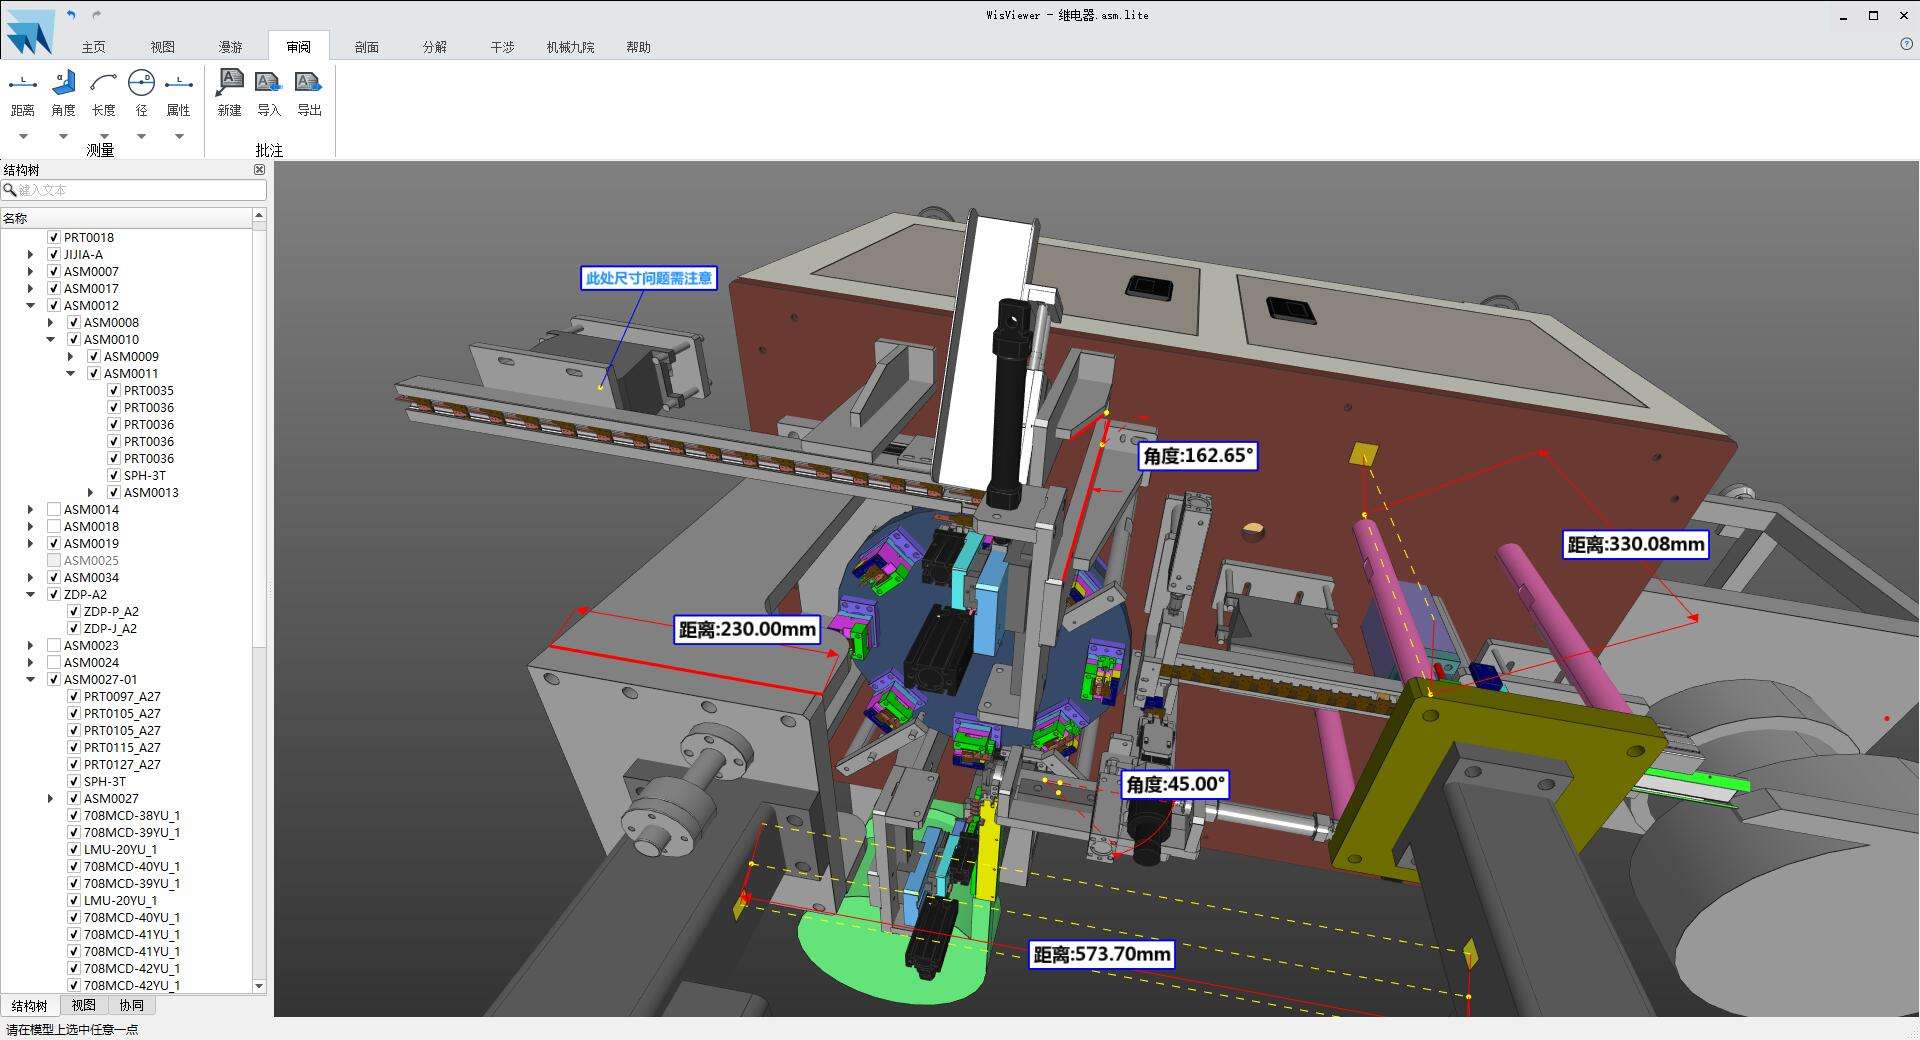Select the 径 diameter measure tool
This screenshot has height=1040, width=1920.
141,92
